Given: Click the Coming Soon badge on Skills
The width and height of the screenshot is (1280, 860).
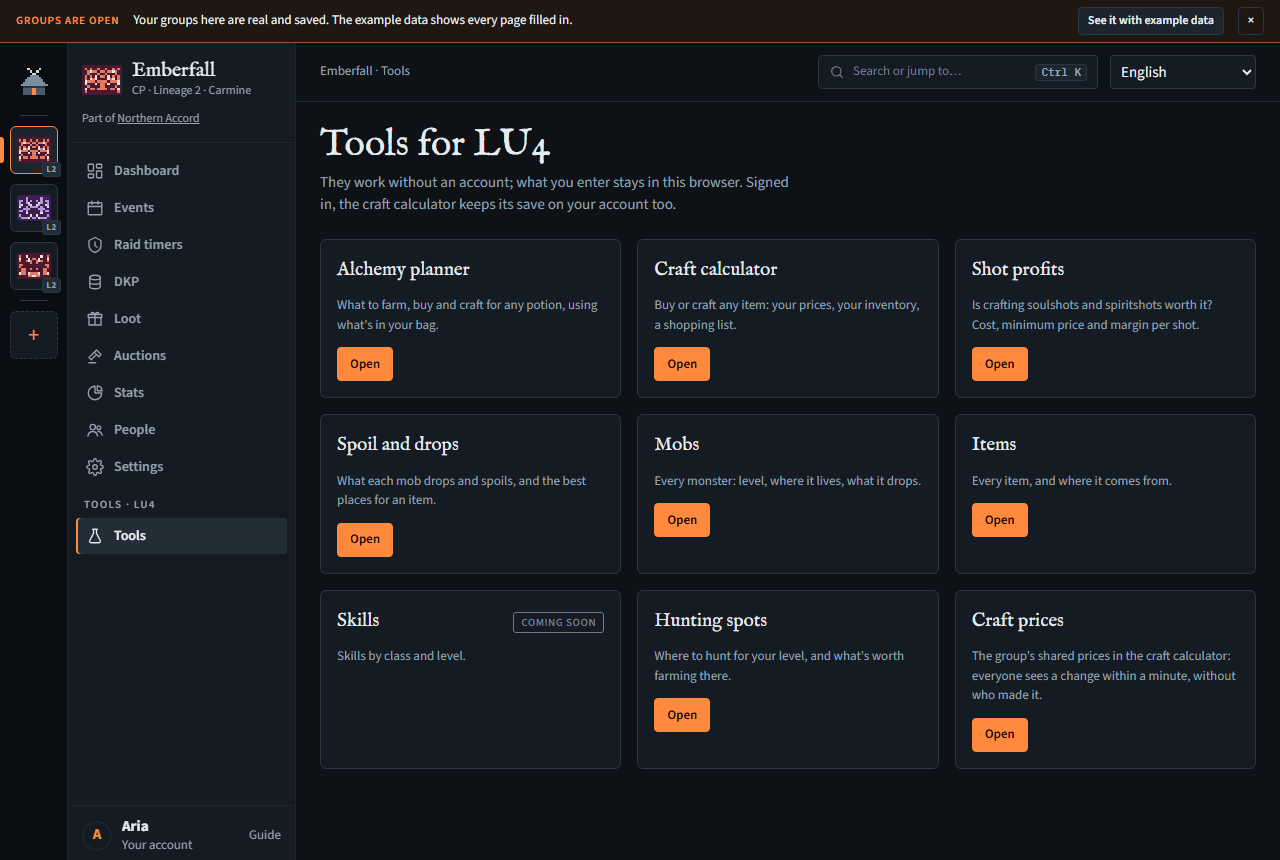Looking at the screenshot, I should [x=558, y=622].
